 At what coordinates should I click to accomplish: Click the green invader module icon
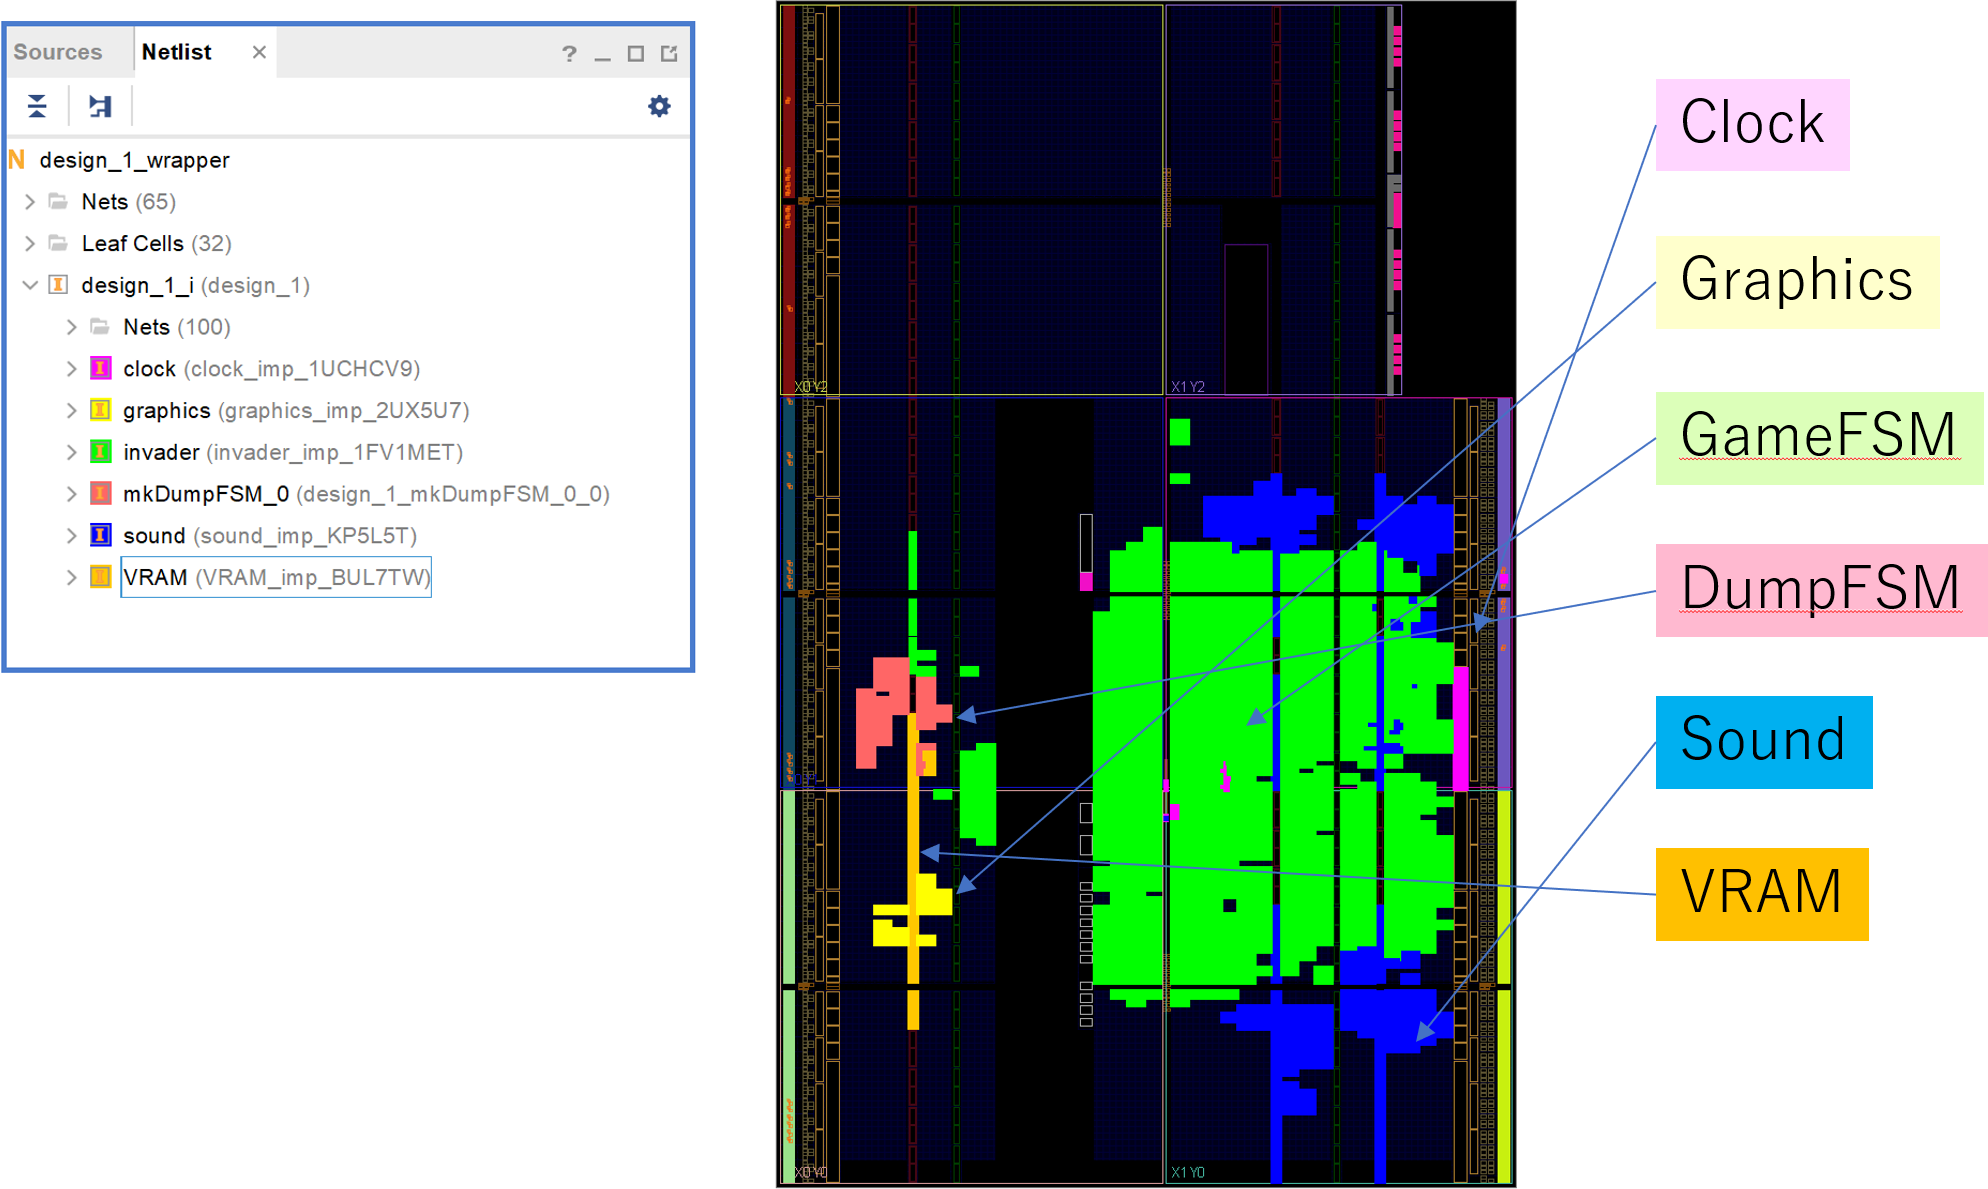[101, 452]
